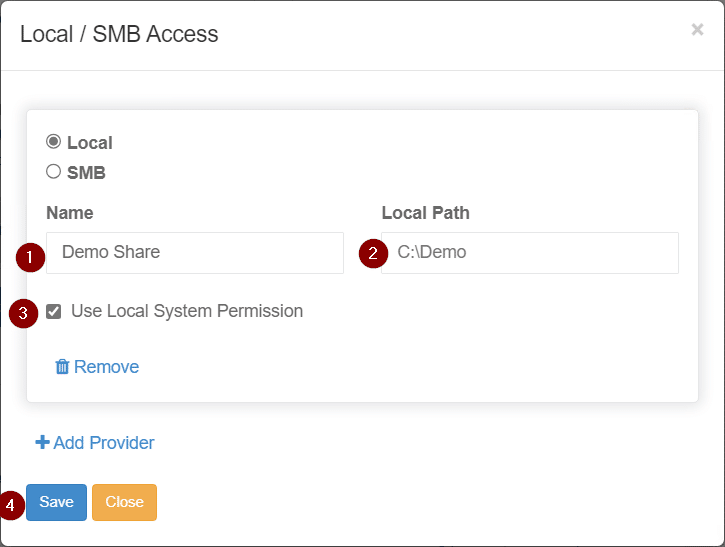Select the SMB radio button
The image size is (725, 547).
click(x=54, y=171)
